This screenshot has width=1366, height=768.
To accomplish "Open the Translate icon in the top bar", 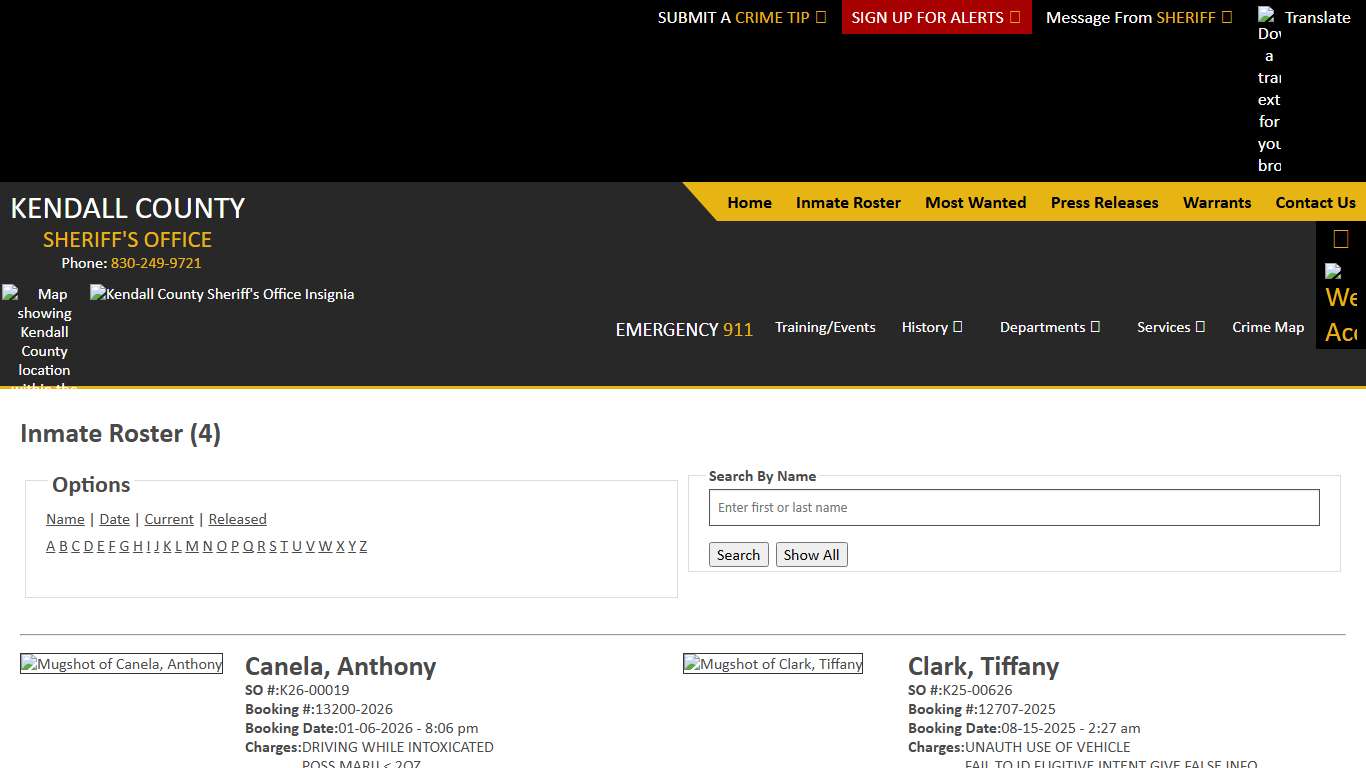I will [x=1268, y=17].
